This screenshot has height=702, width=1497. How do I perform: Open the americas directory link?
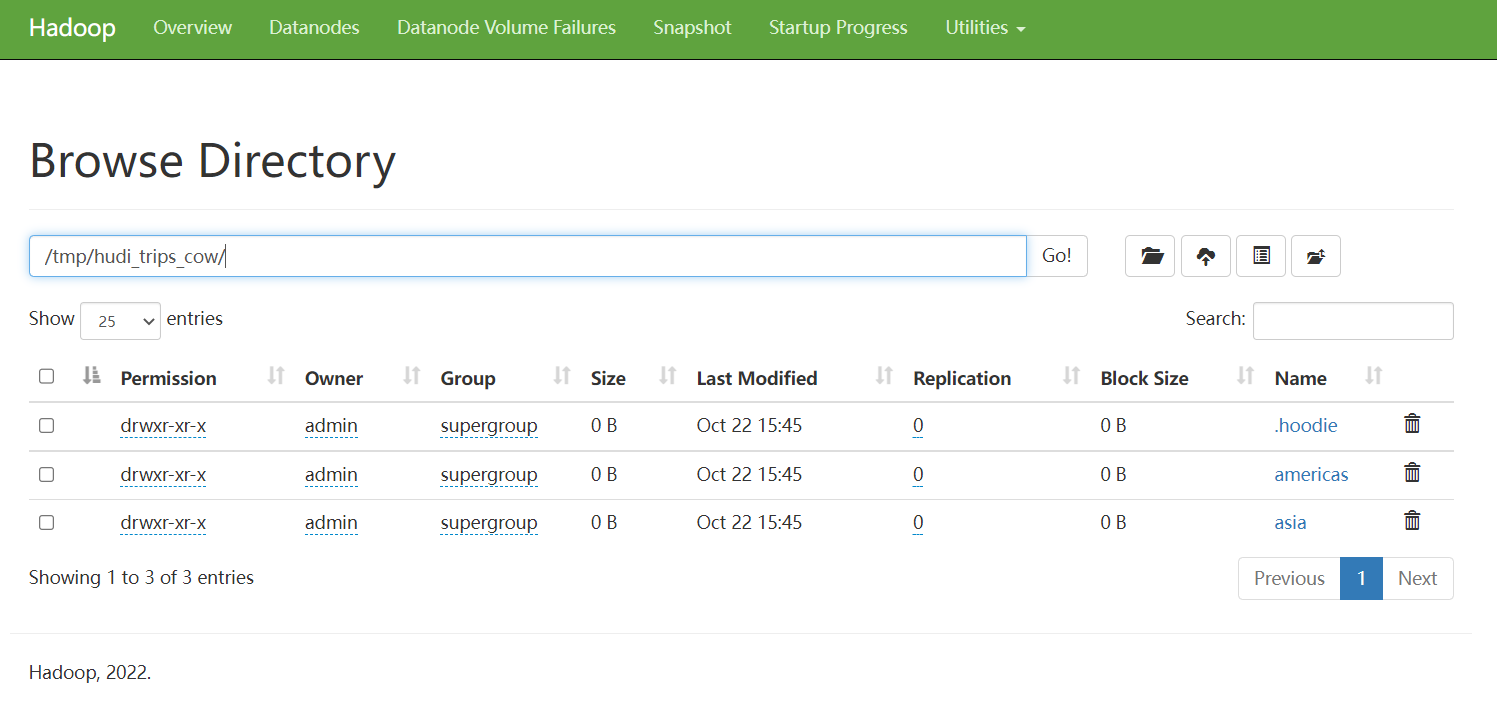(x=1311, y=475)
